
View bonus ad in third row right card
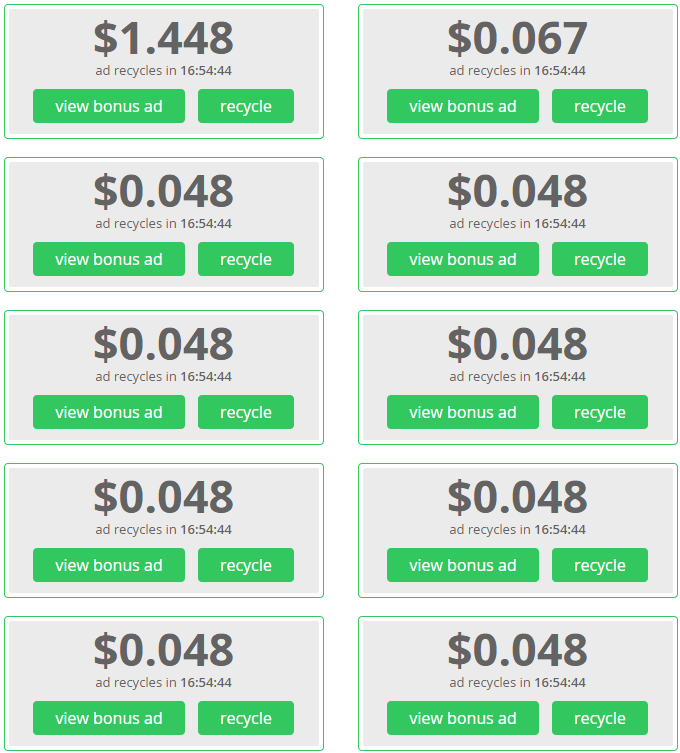pyautogui.click(x=462, y=412)
